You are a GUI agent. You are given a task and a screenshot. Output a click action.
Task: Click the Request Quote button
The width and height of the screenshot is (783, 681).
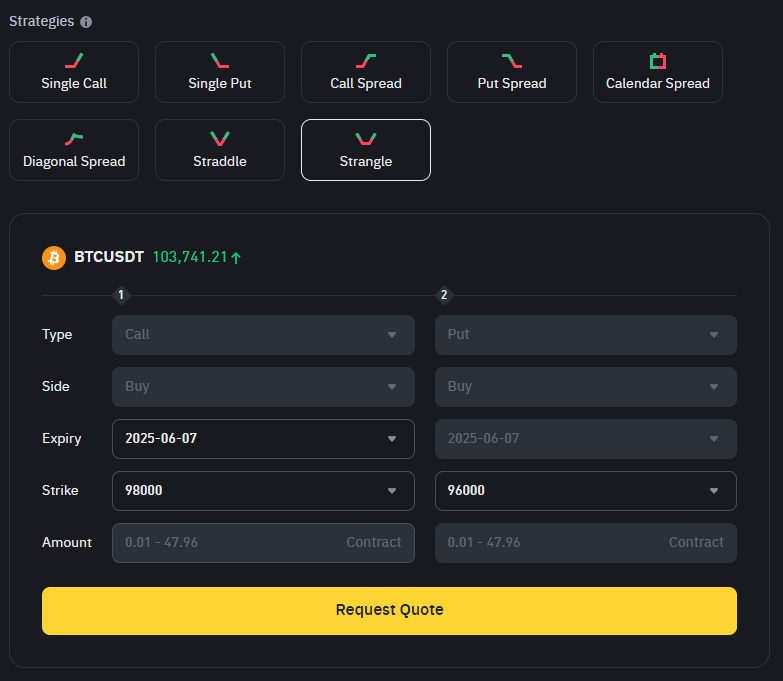(390, 611)
